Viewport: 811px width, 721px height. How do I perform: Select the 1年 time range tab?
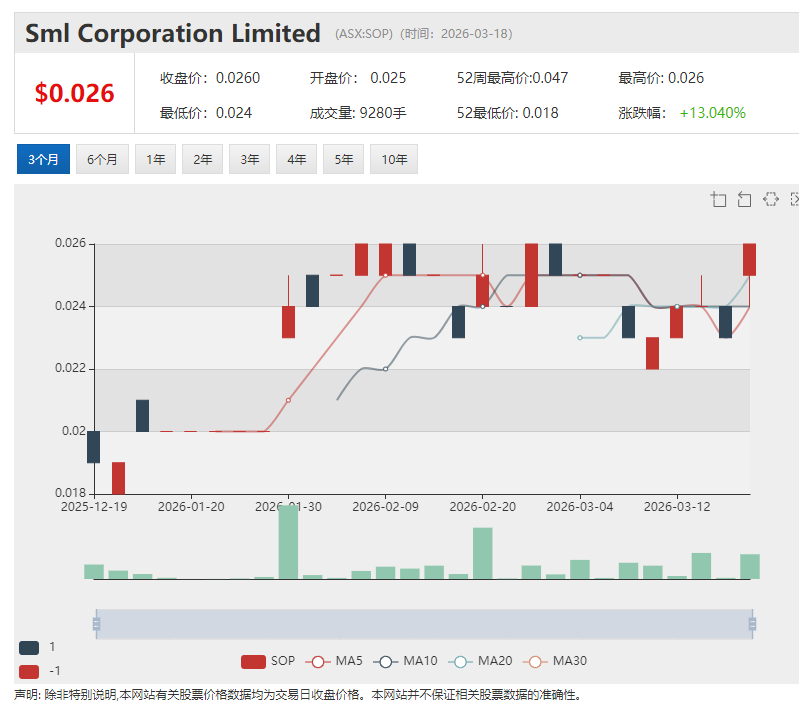coord(155,159)
